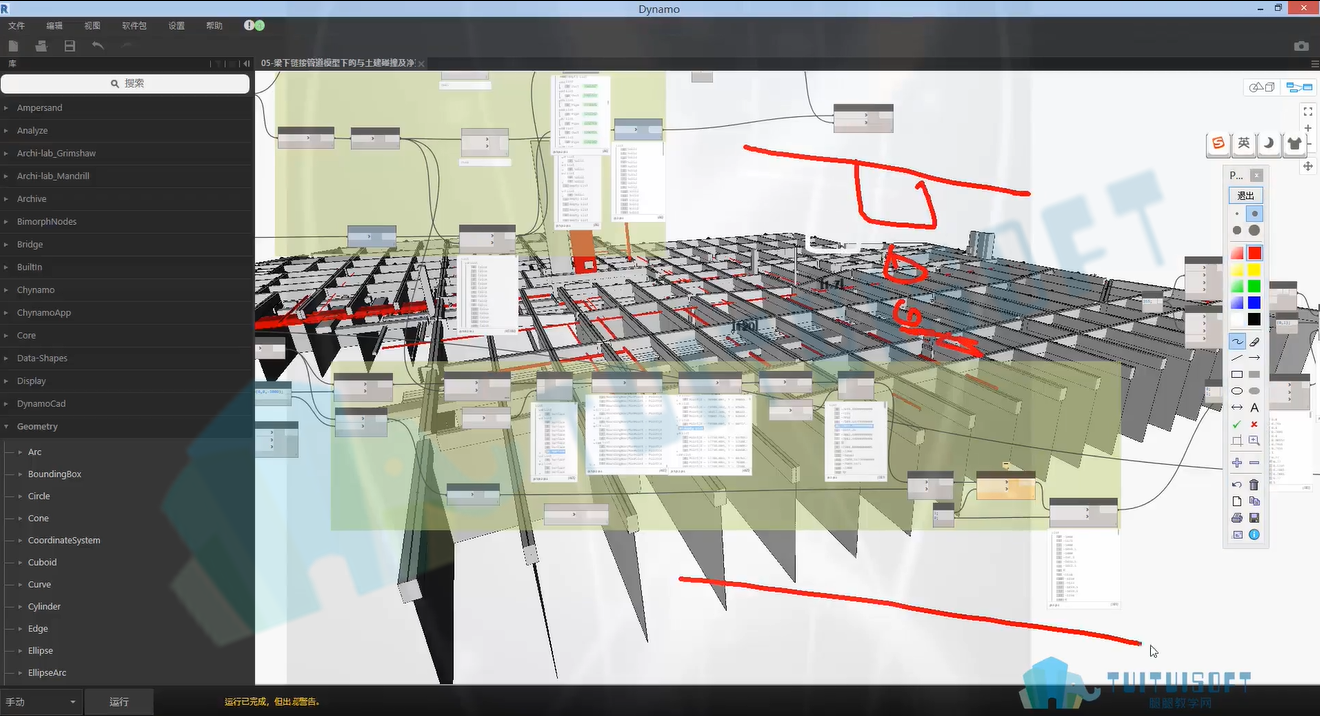Click the library 搜索 search field
This screenshot has height=716, width=1320.
[126, 84]
